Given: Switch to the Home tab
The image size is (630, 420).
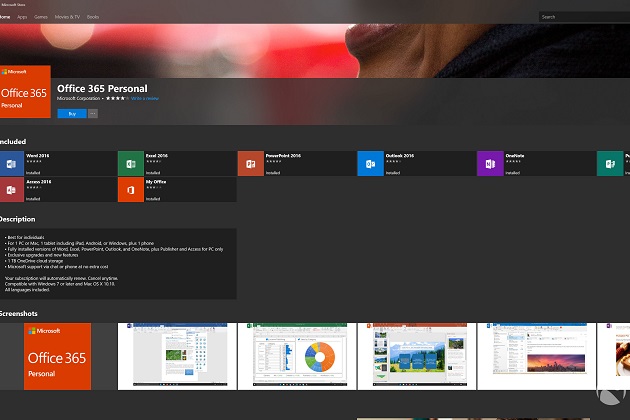Looking at the screenshot, I should [x=5, y=17].
